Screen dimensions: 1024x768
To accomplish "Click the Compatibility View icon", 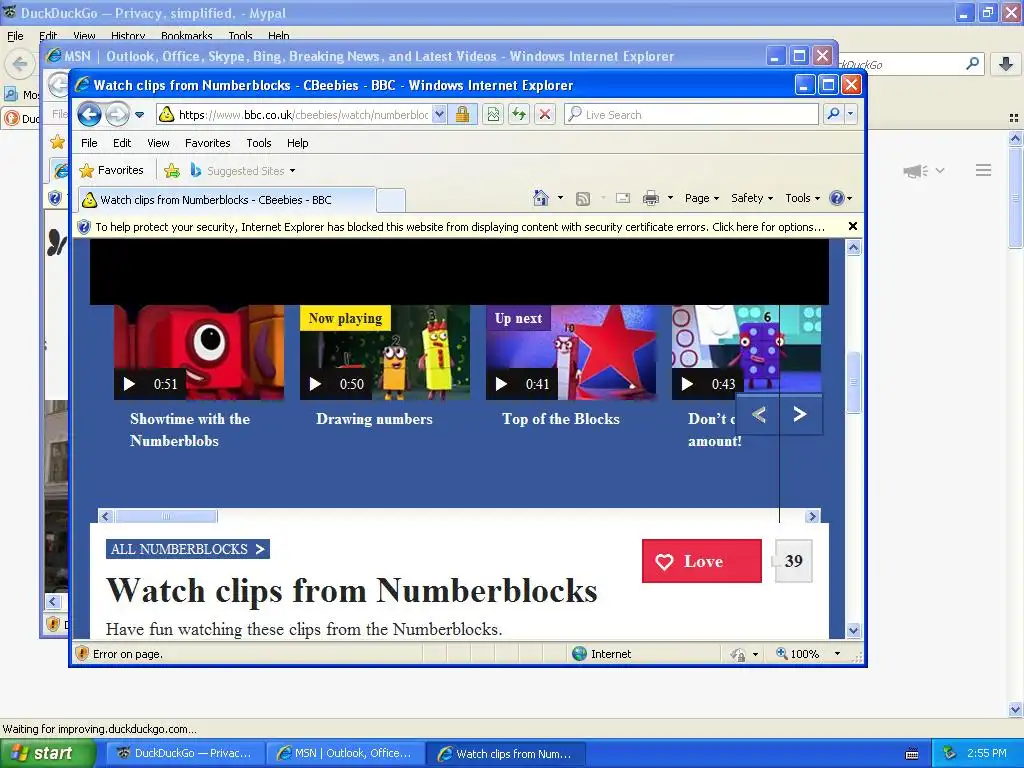I will coord(493,115).
